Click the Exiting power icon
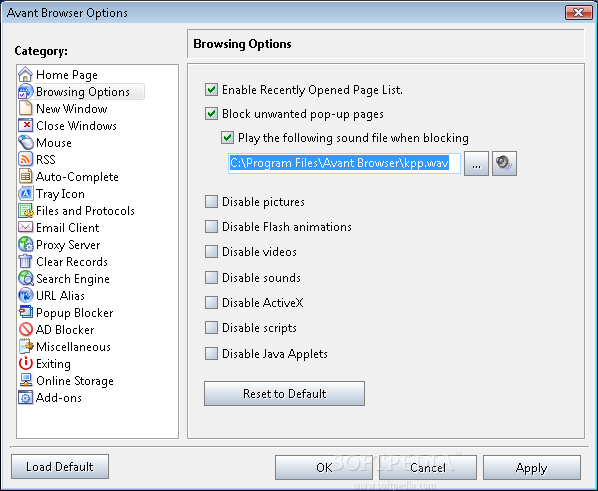 pyautogui.click(x=26, y=363)
